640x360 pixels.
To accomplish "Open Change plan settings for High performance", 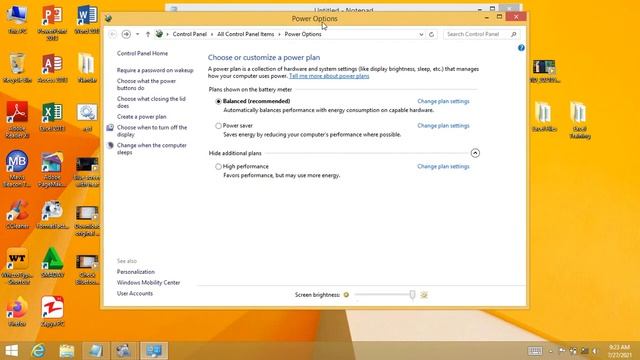I will [443, 167].
